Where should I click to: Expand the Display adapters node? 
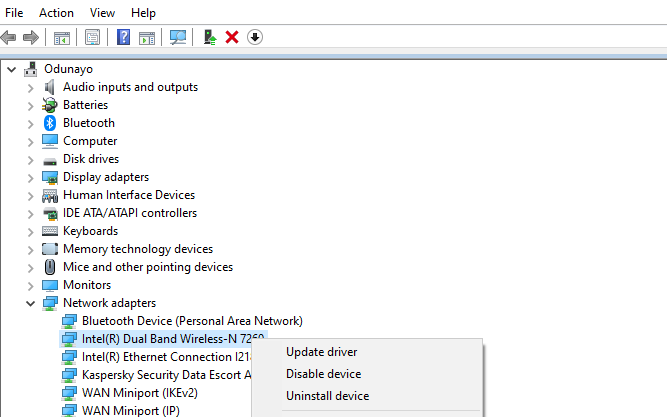pyautogui.click(x=31, y=178)
